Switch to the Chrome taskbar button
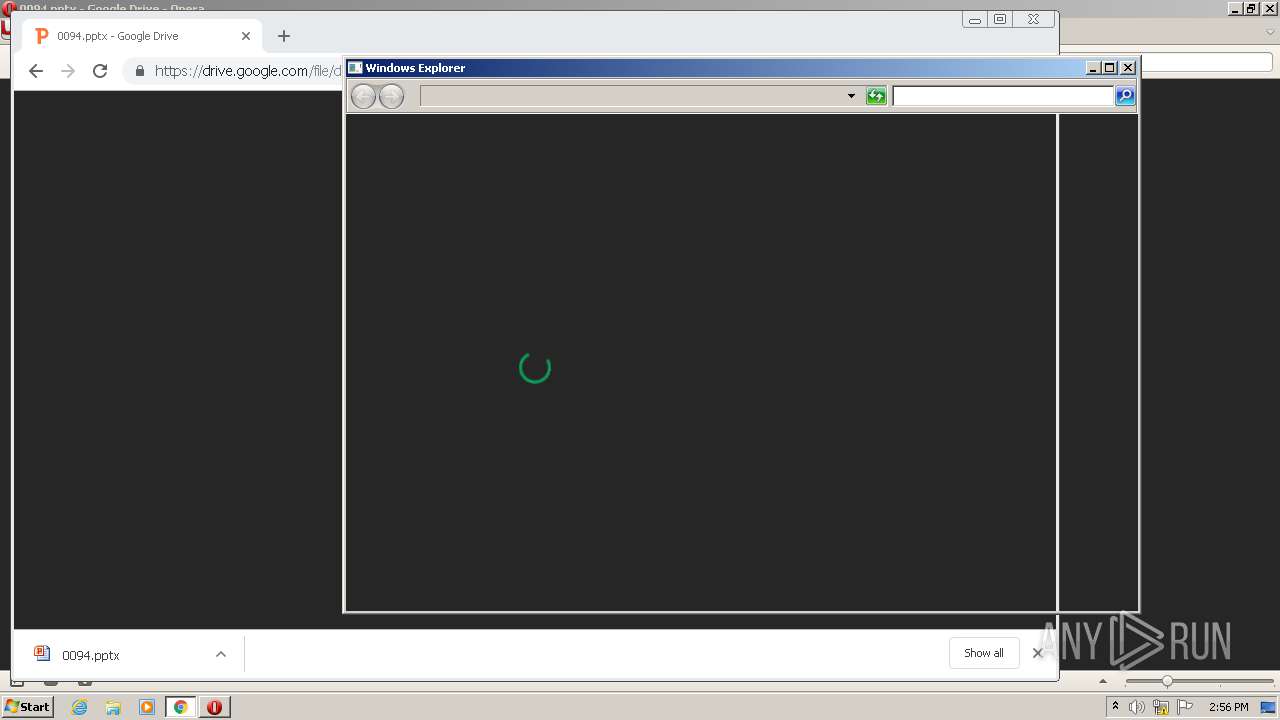The width and height of the screenshot is (1280, 720). 181,707
